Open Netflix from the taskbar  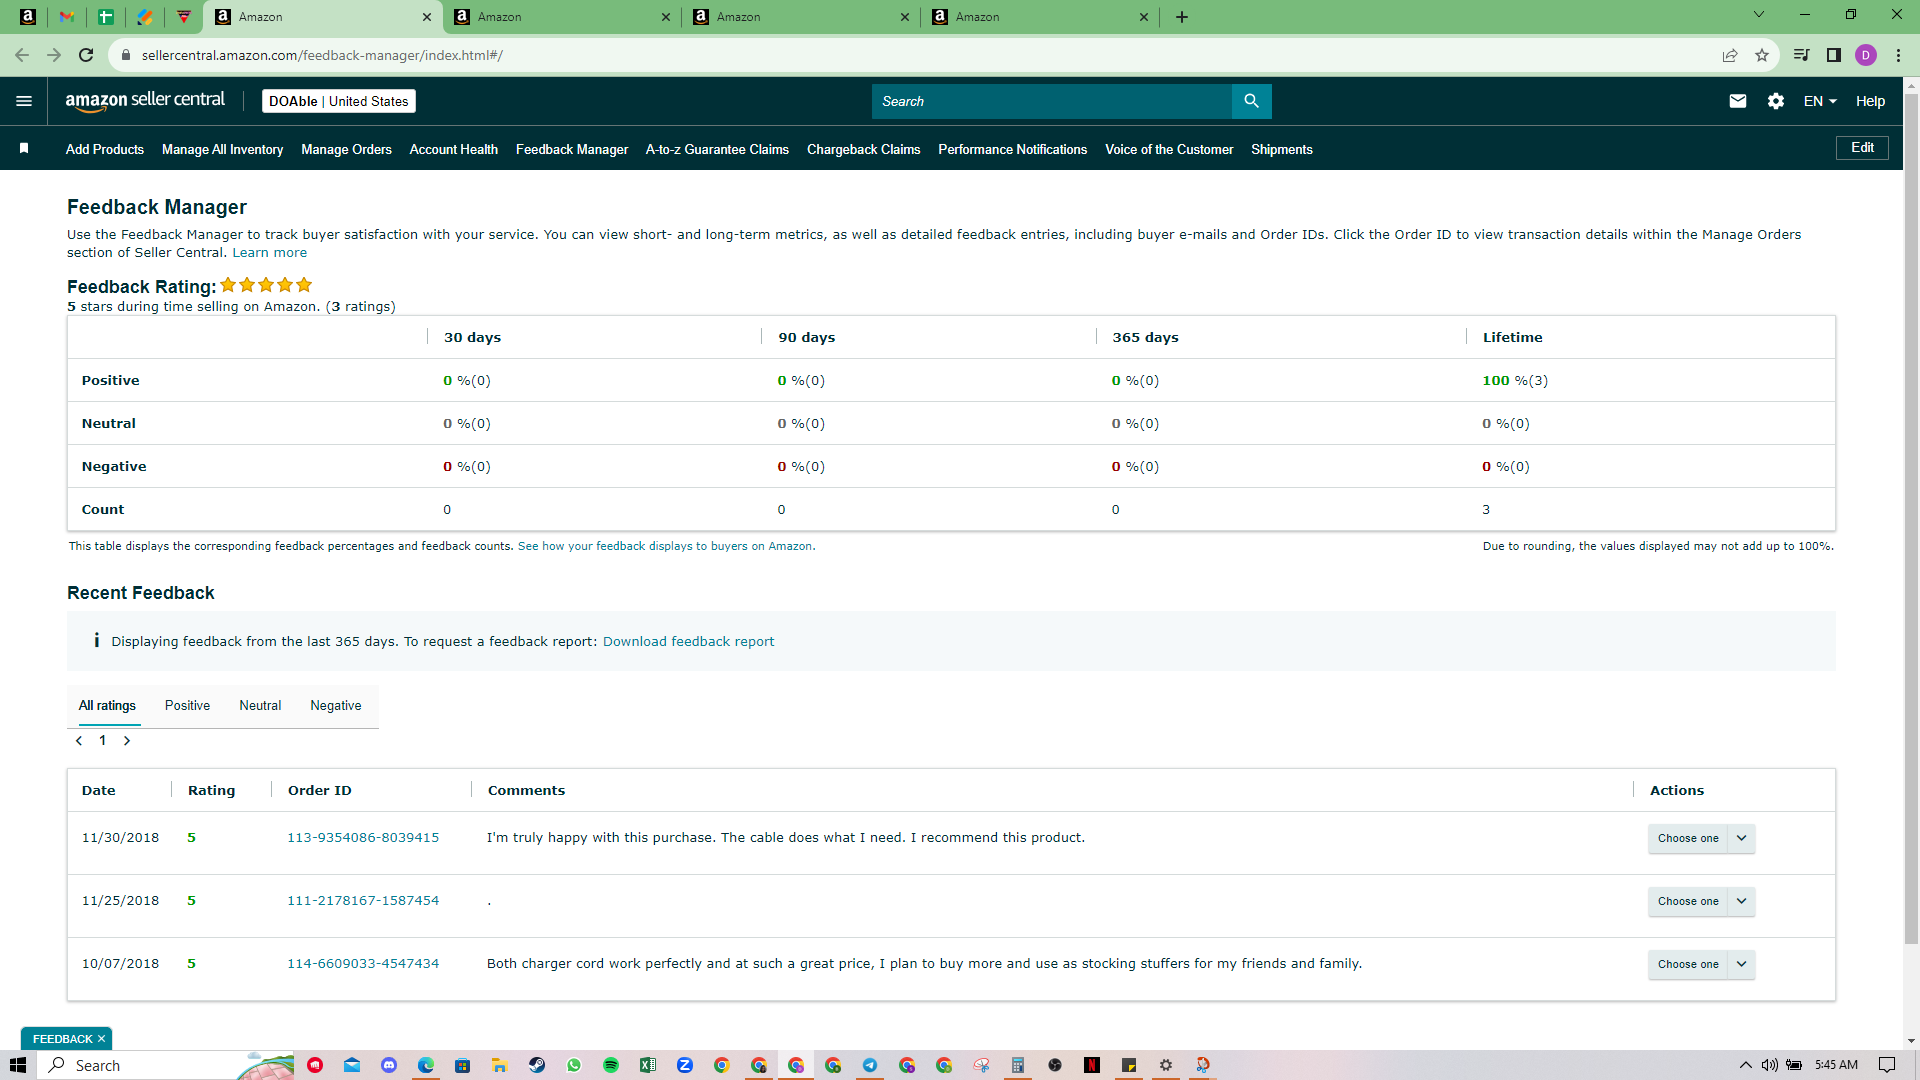pyautogui.click(x=1092, y=1065)
